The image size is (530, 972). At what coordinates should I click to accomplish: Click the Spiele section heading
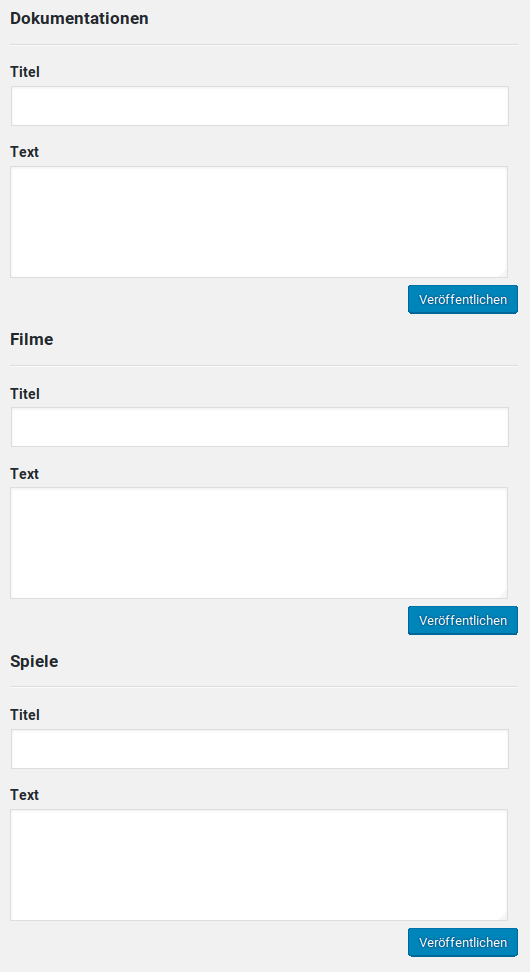click(x=34, y=661)
